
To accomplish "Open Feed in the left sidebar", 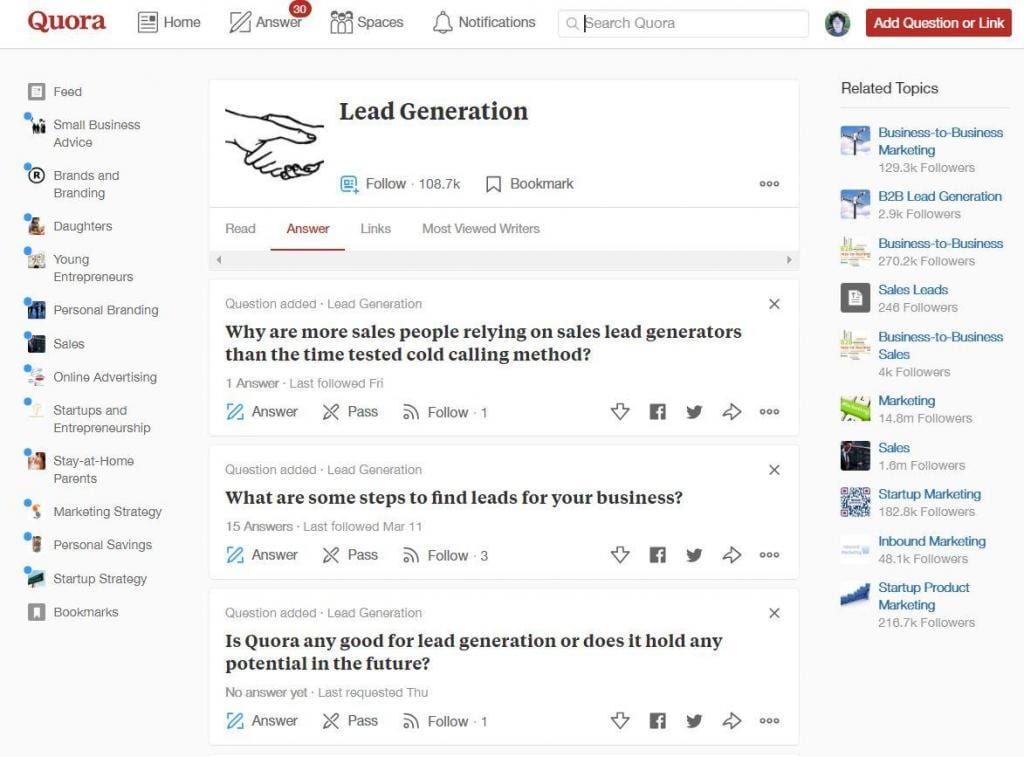I will (x=55, y=91).
